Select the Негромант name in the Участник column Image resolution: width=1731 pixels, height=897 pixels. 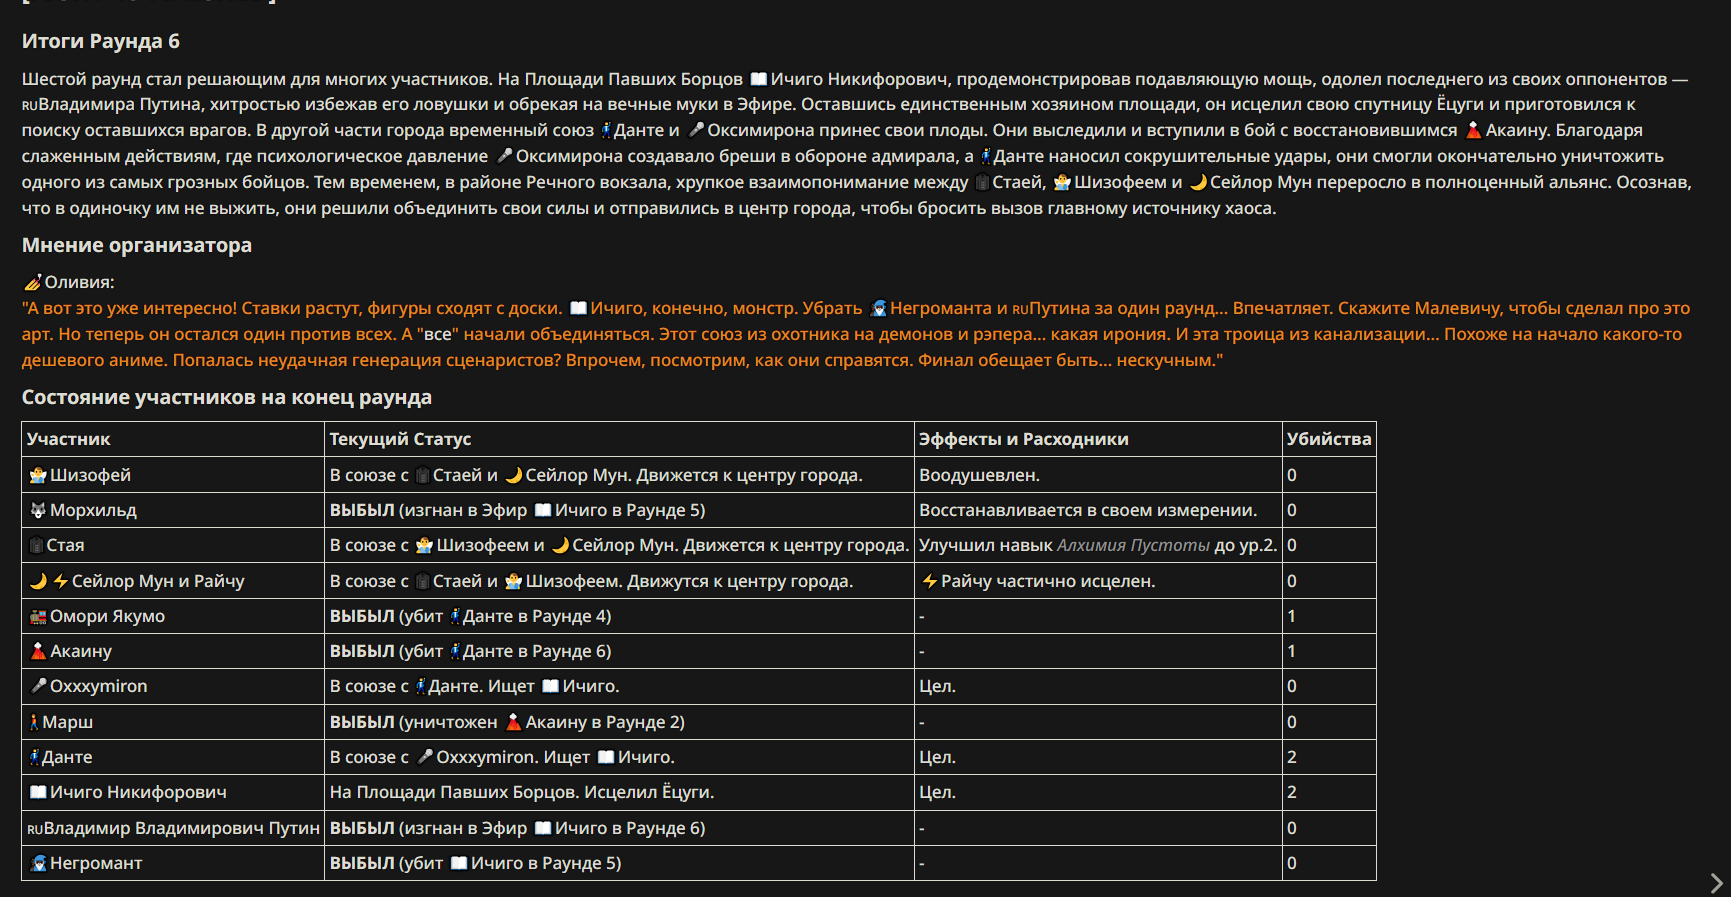96,863
